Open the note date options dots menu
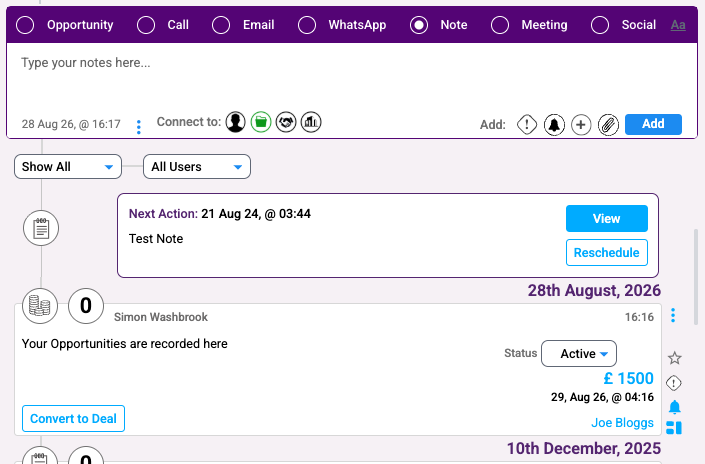The width and height of the screenshot is (705, 464). click(x=138, y=127)
